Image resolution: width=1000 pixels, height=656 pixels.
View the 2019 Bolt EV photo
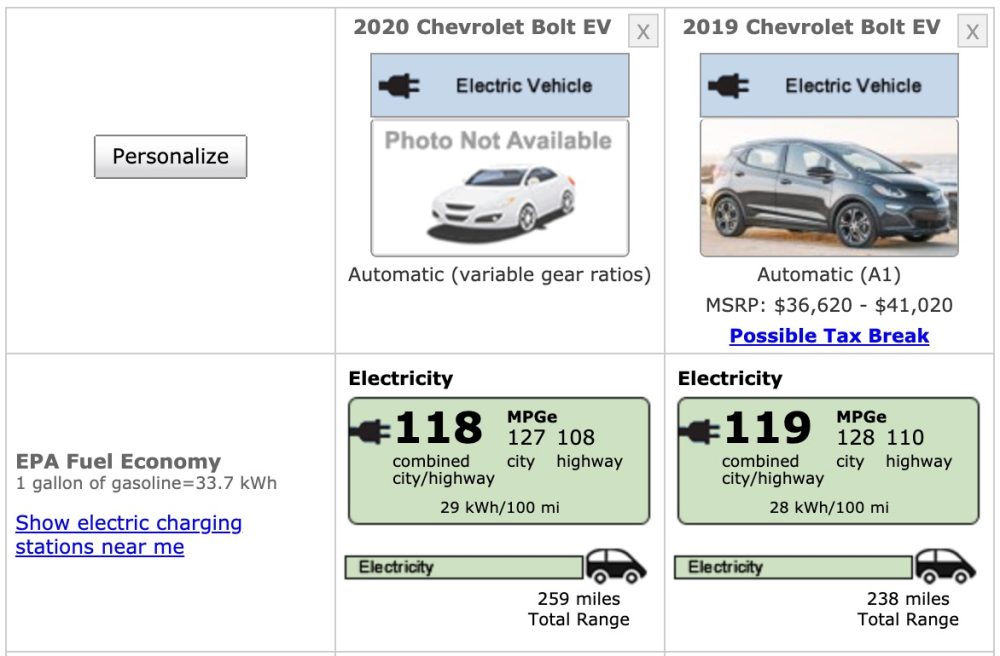click(830, 187)
